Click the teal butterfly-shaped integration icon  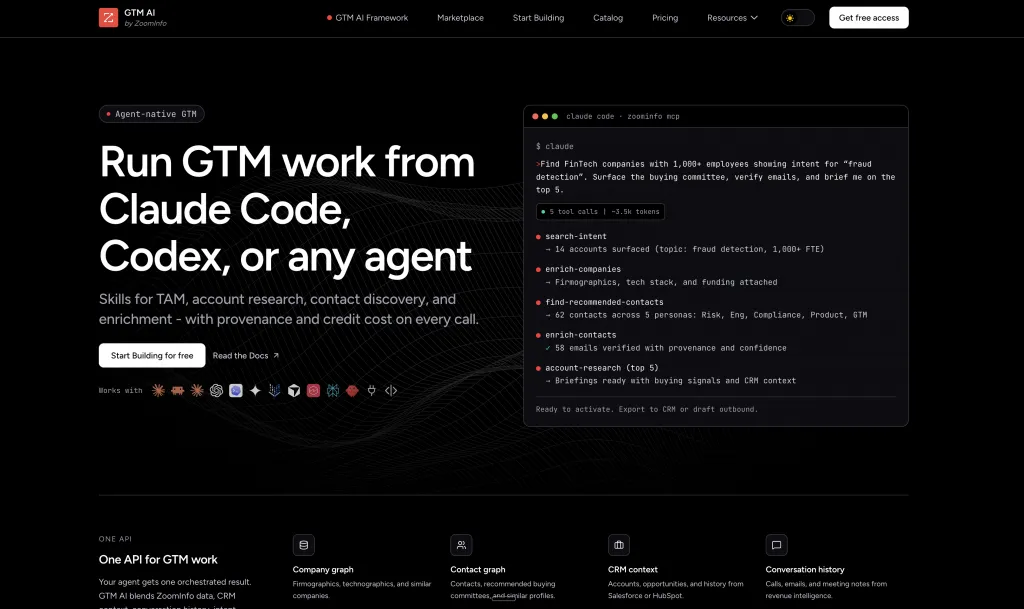coord(333,390)
